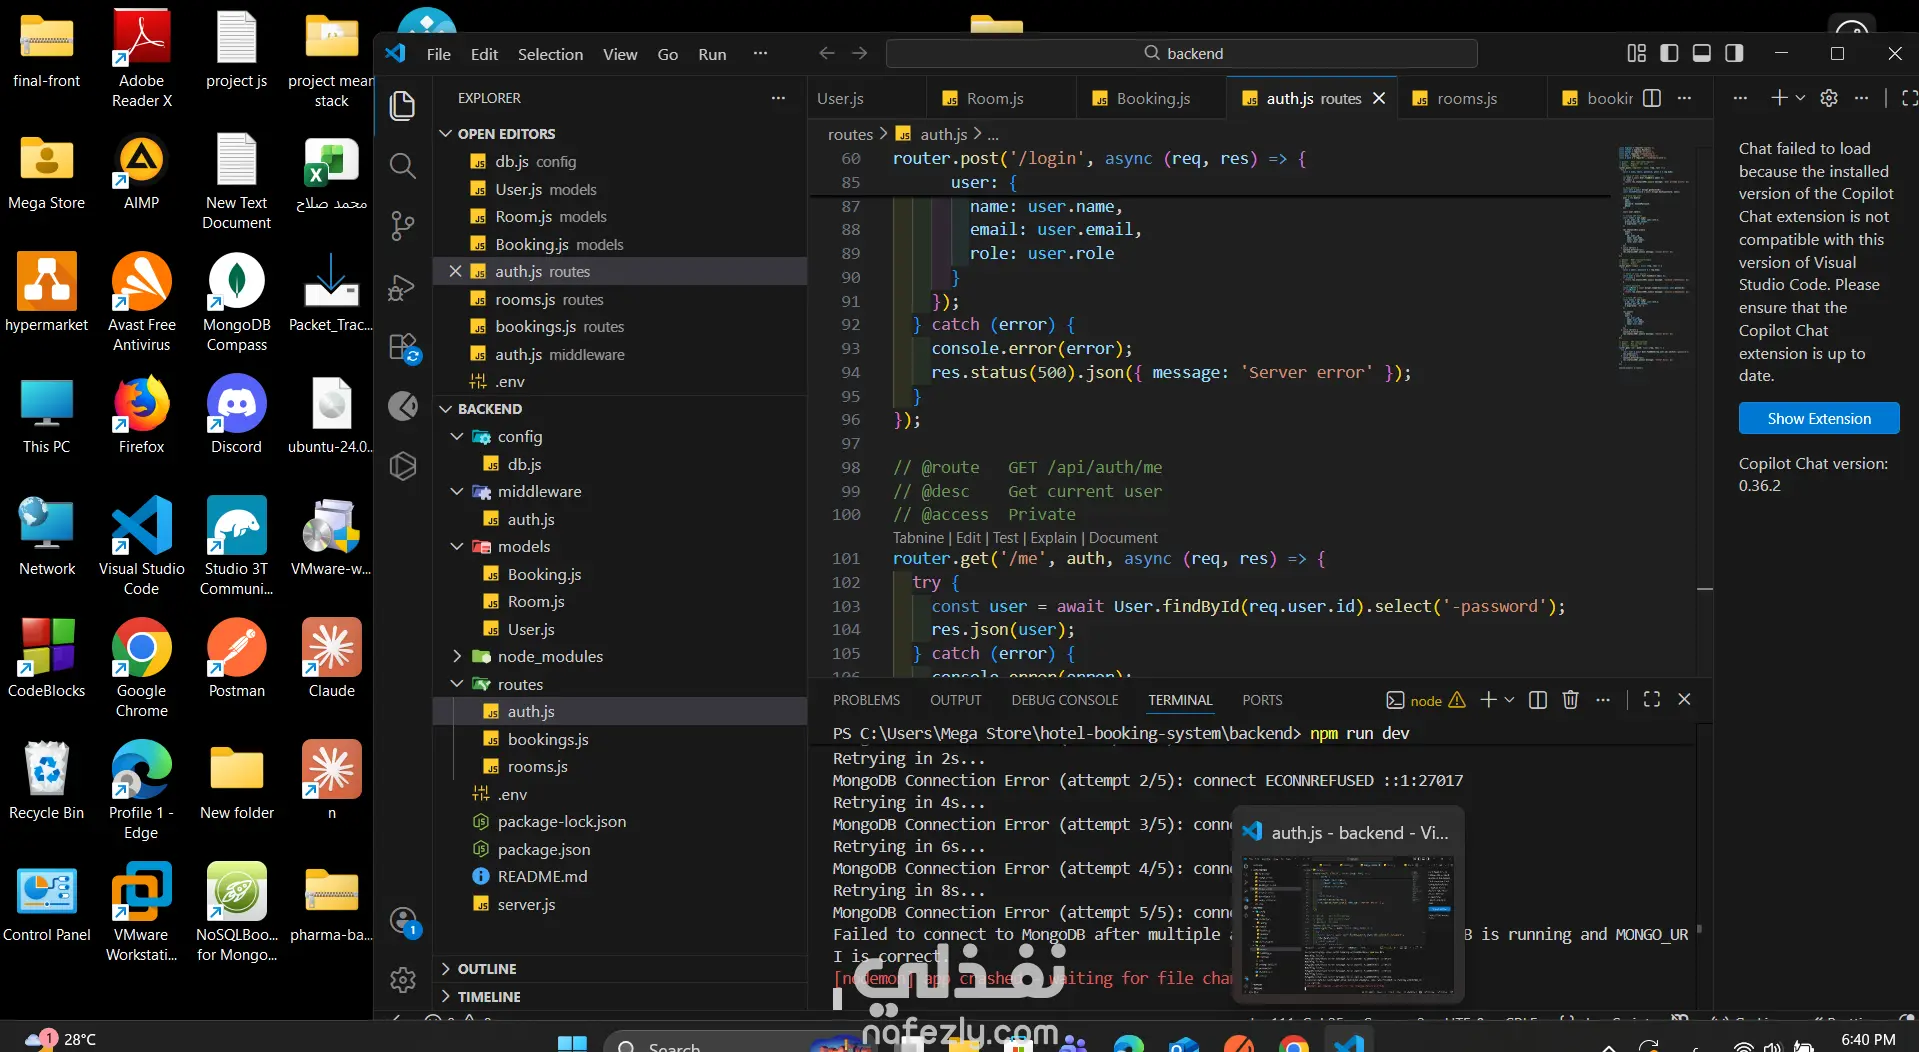The height and width of the screenshot is (1052, 1919).
Task: Click Explain in the Tabnine code lens
Action: (x=1053, y=538)
